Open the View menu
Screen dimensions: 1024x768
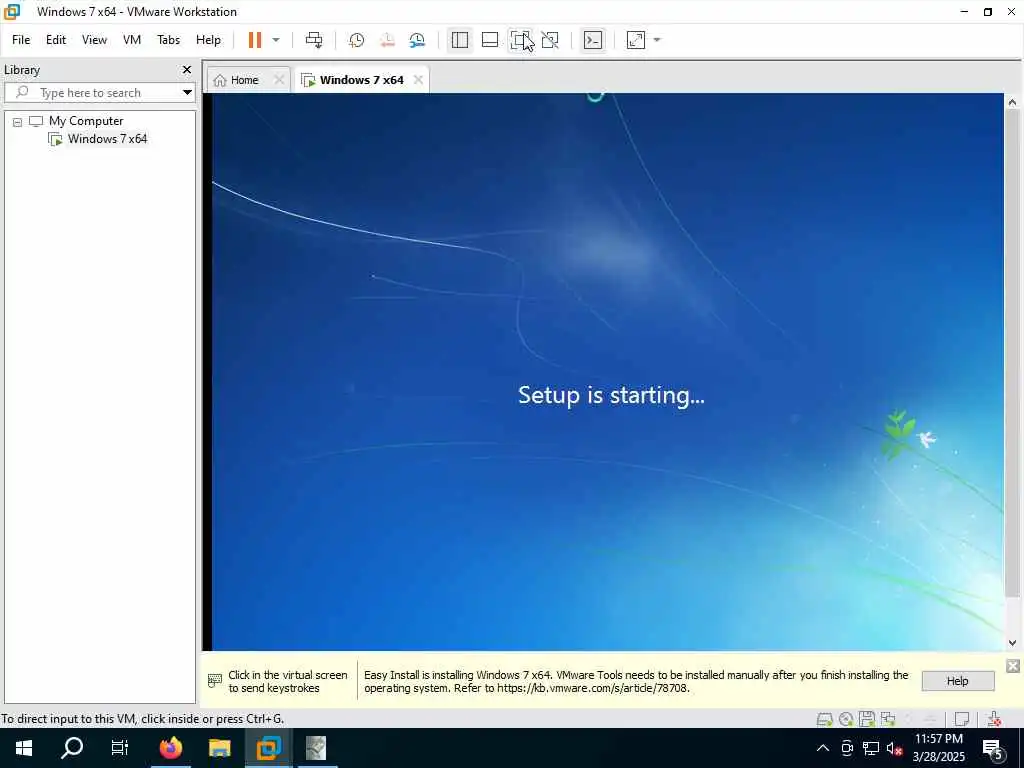point(94,40)
